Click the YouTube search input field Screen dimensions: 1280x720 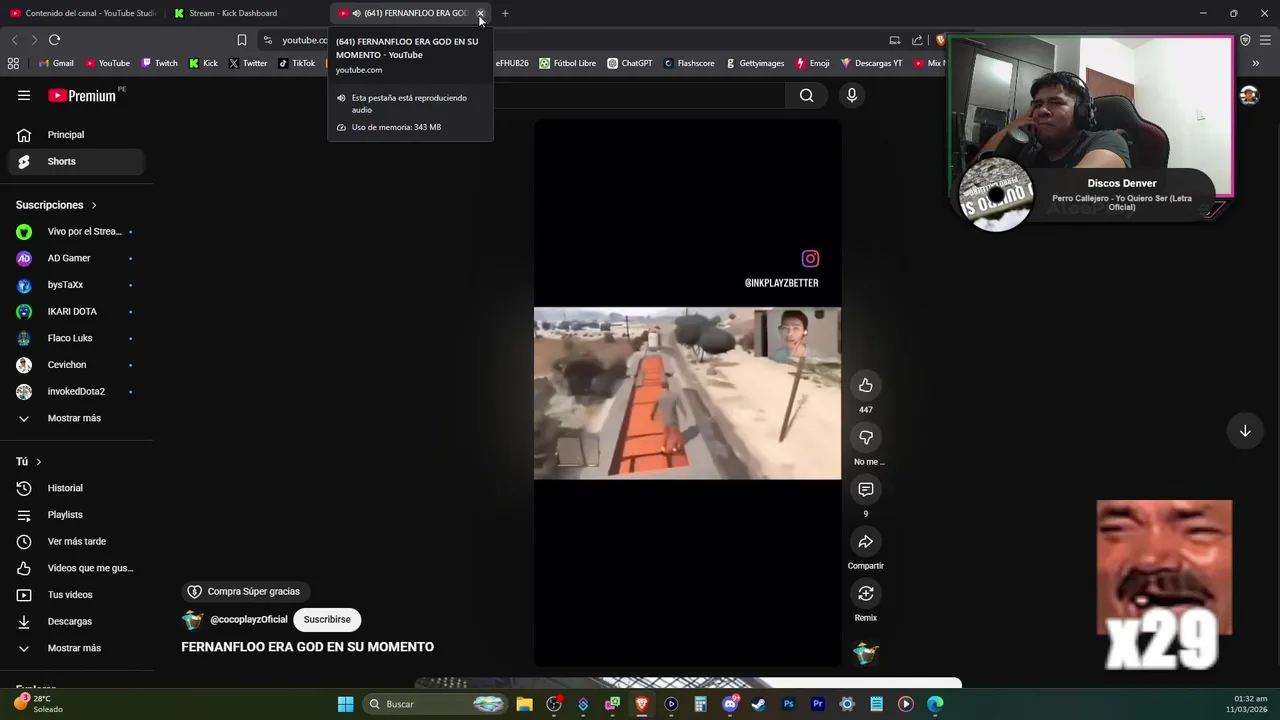tap(640, 95)
